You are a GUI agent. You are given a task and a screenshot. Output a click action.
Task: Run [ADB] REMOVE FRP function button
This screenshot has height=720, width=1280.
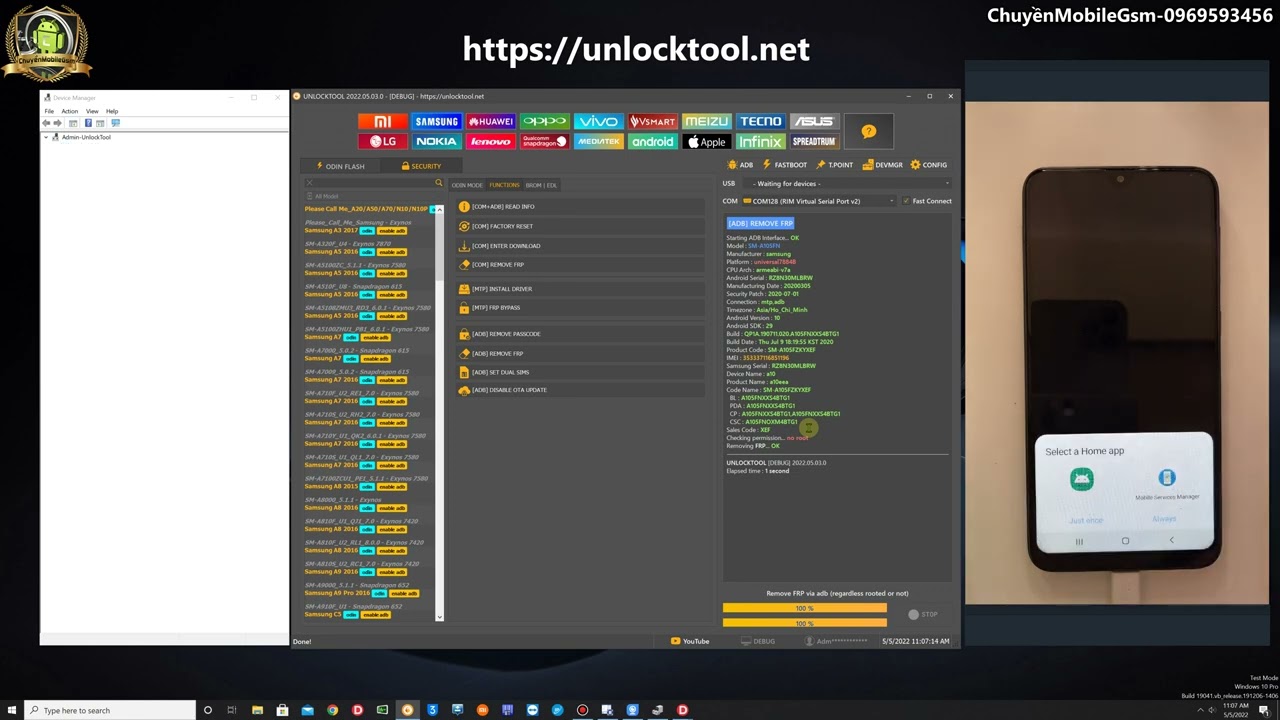click(x=581, y=353)
